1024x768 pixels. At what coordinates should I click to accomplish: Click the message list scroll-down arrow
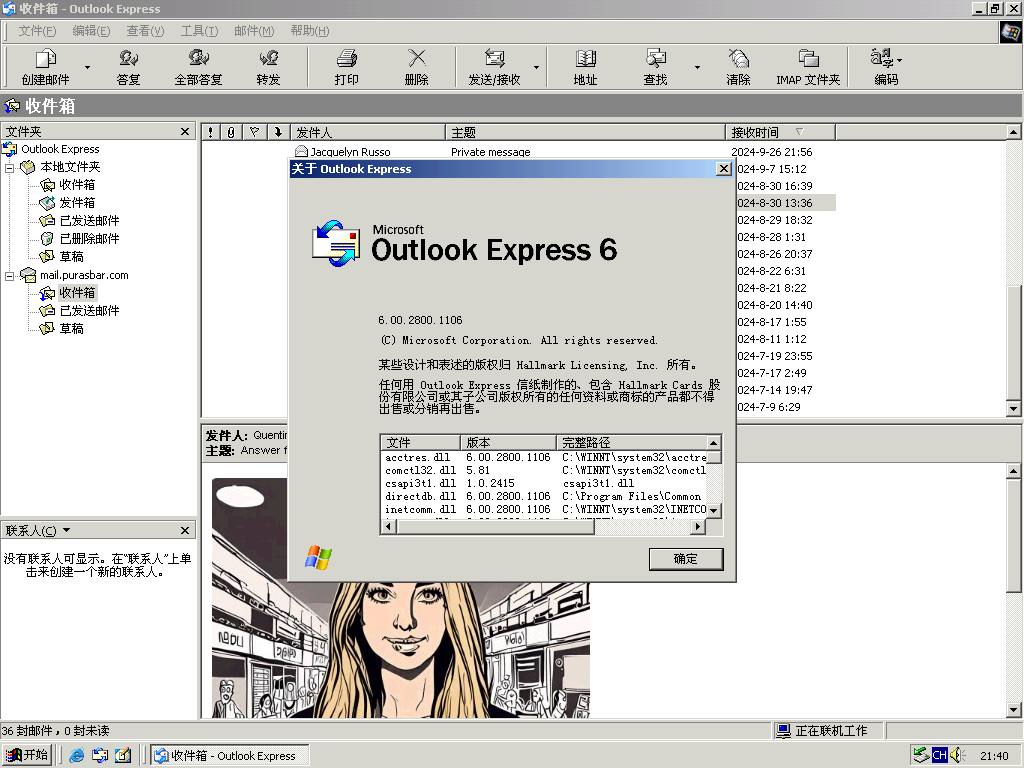point(1013,409)
